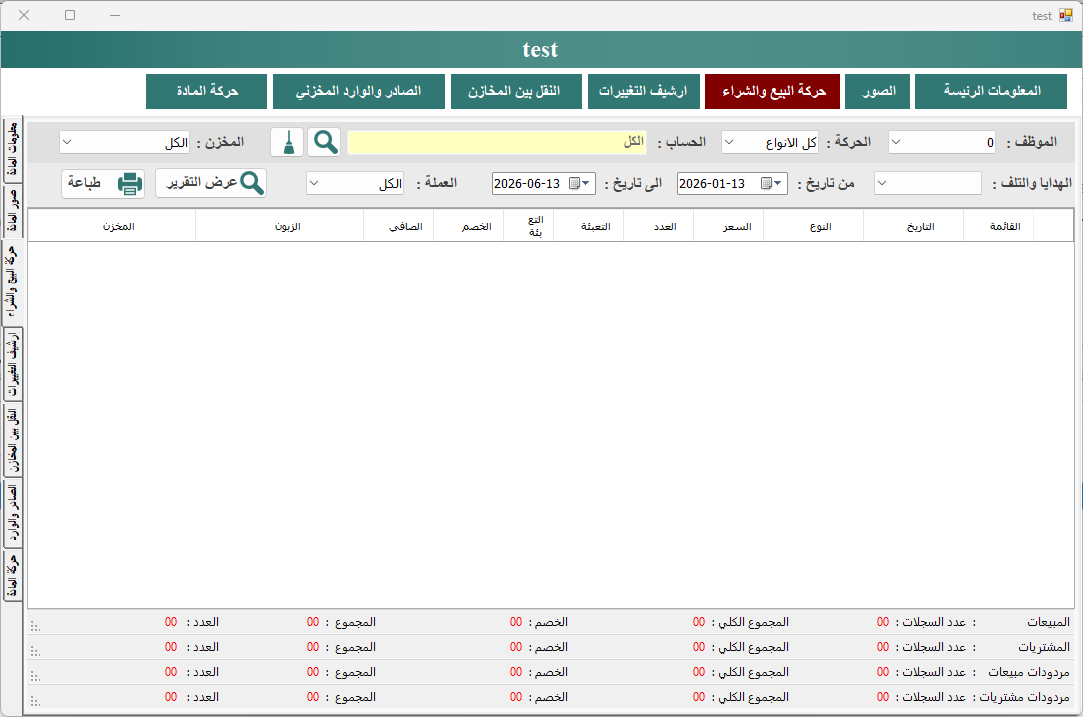
Task: Switch to المعلومات الرئيسة tab
Action: 991,91
